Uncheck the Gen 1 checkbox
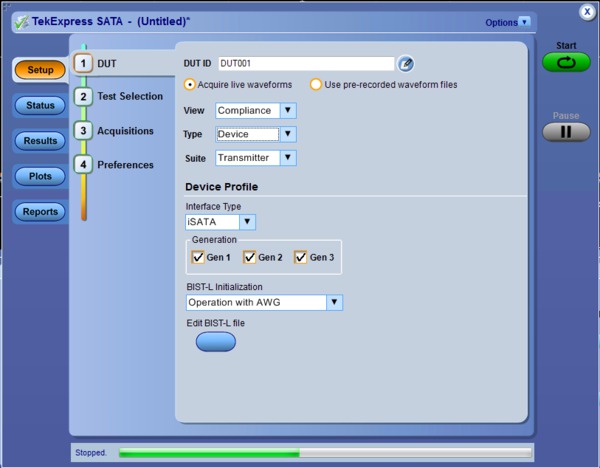Viewport: 600px width, 468px height. coord(198,257)
